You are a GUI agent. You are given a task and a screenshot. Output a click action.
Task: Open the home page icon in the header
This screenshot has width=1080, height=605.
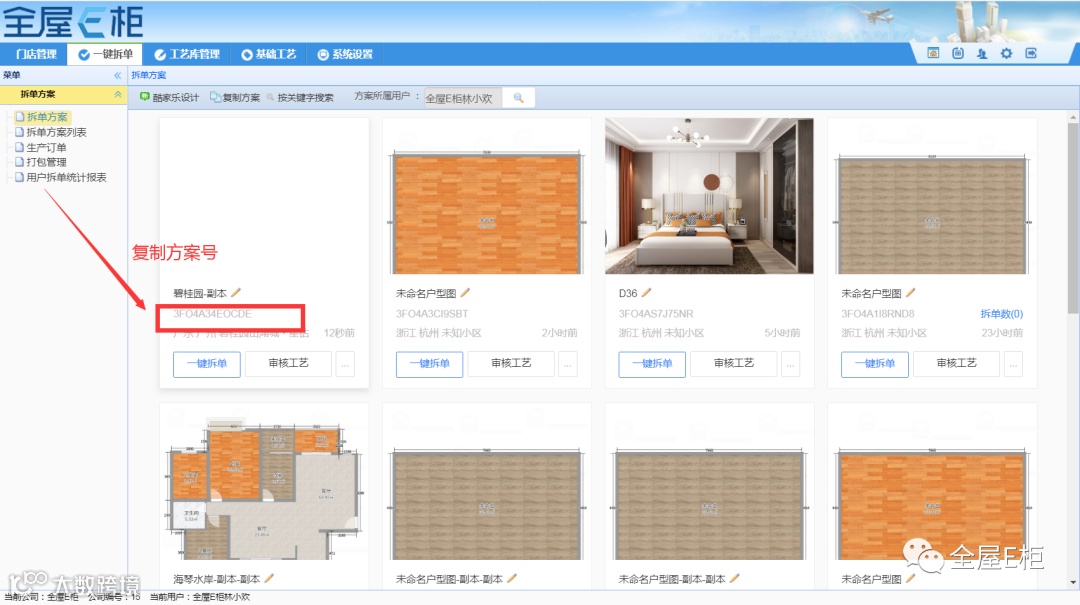933,53
